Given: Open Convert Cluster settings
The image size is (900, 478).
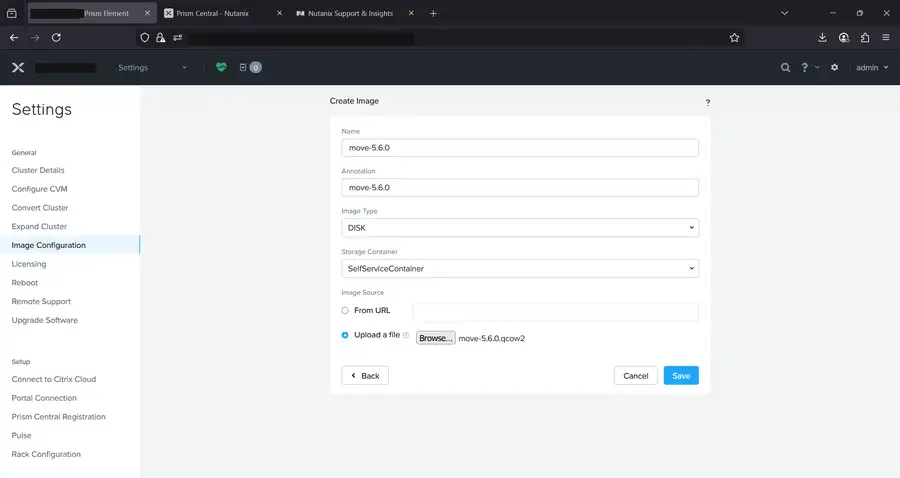Looking at the screenshot, I should click(x=40, y=208).
